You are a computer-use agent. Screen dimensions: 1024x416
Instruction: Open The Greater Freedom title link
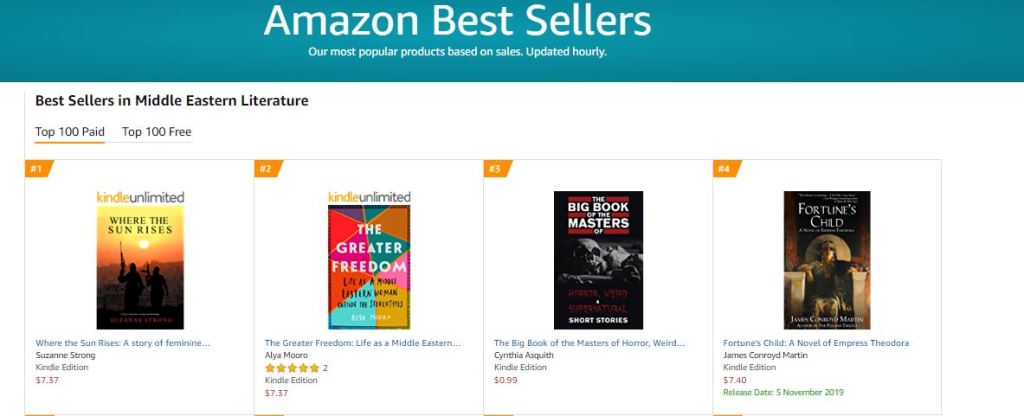click(362, 343)
